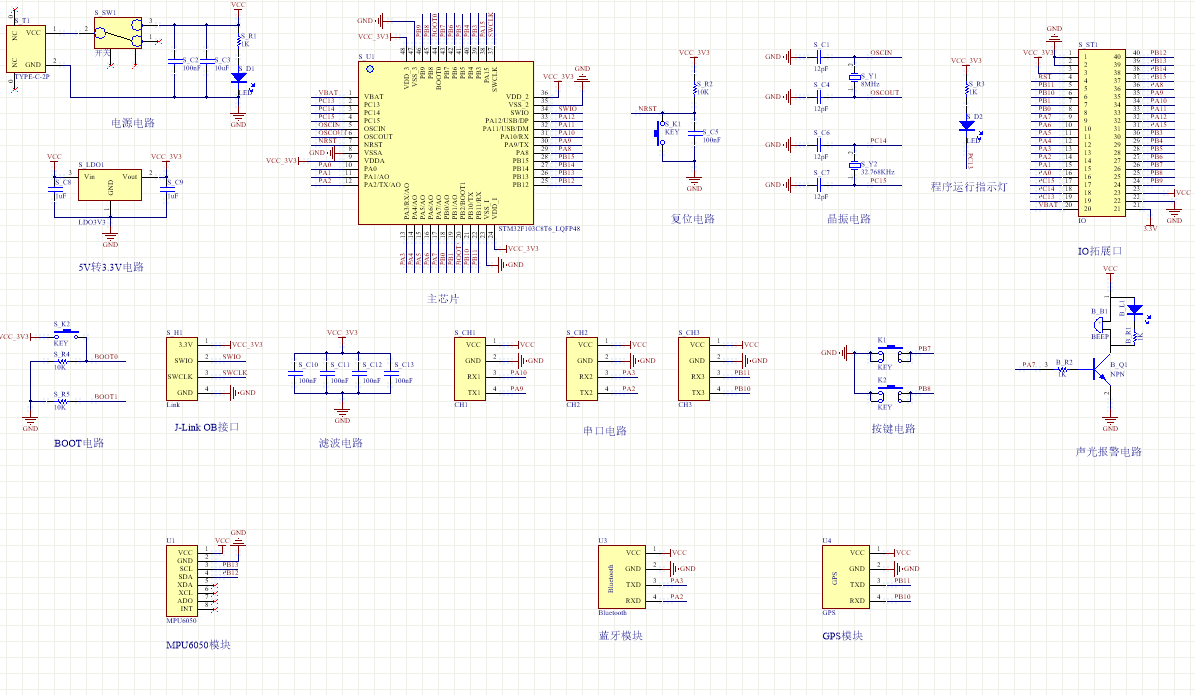
Task: Click the '主芯片' label
Action: [443, 299]
